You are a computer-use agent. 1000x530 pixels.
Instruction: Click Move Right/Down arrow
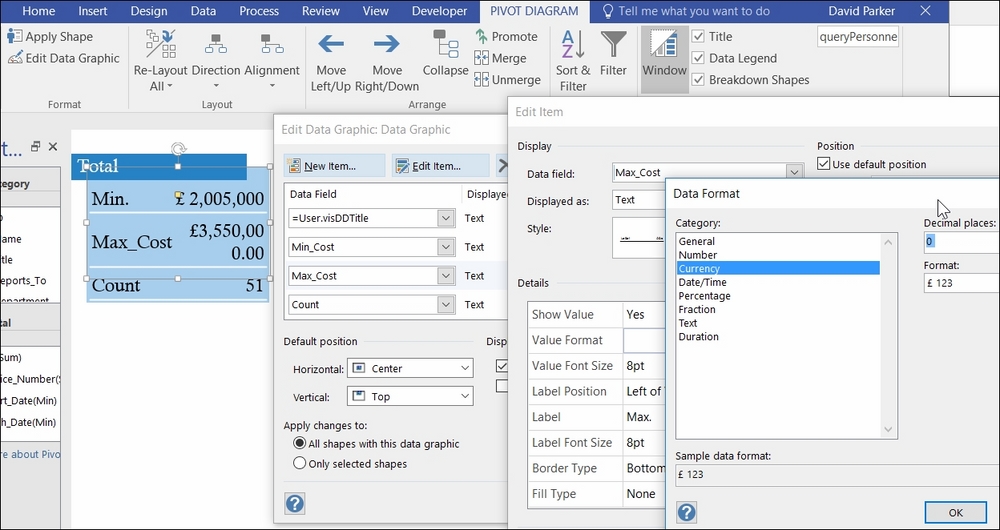tap(386, 43)
